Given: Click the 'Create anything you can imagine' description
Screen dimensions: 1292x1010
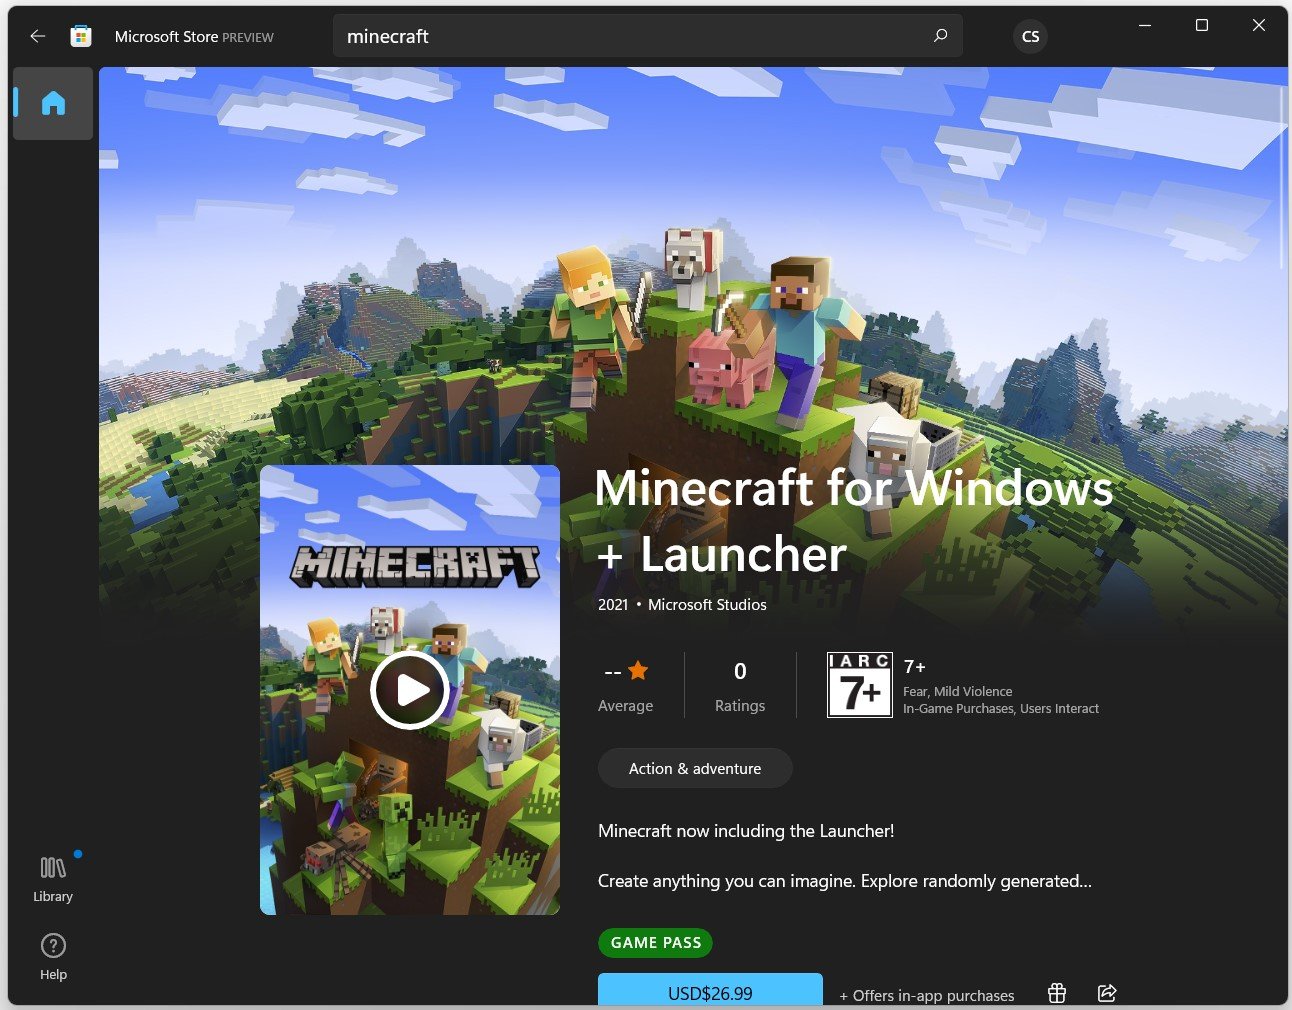Looking at the screenshot, I should (845, 881).
